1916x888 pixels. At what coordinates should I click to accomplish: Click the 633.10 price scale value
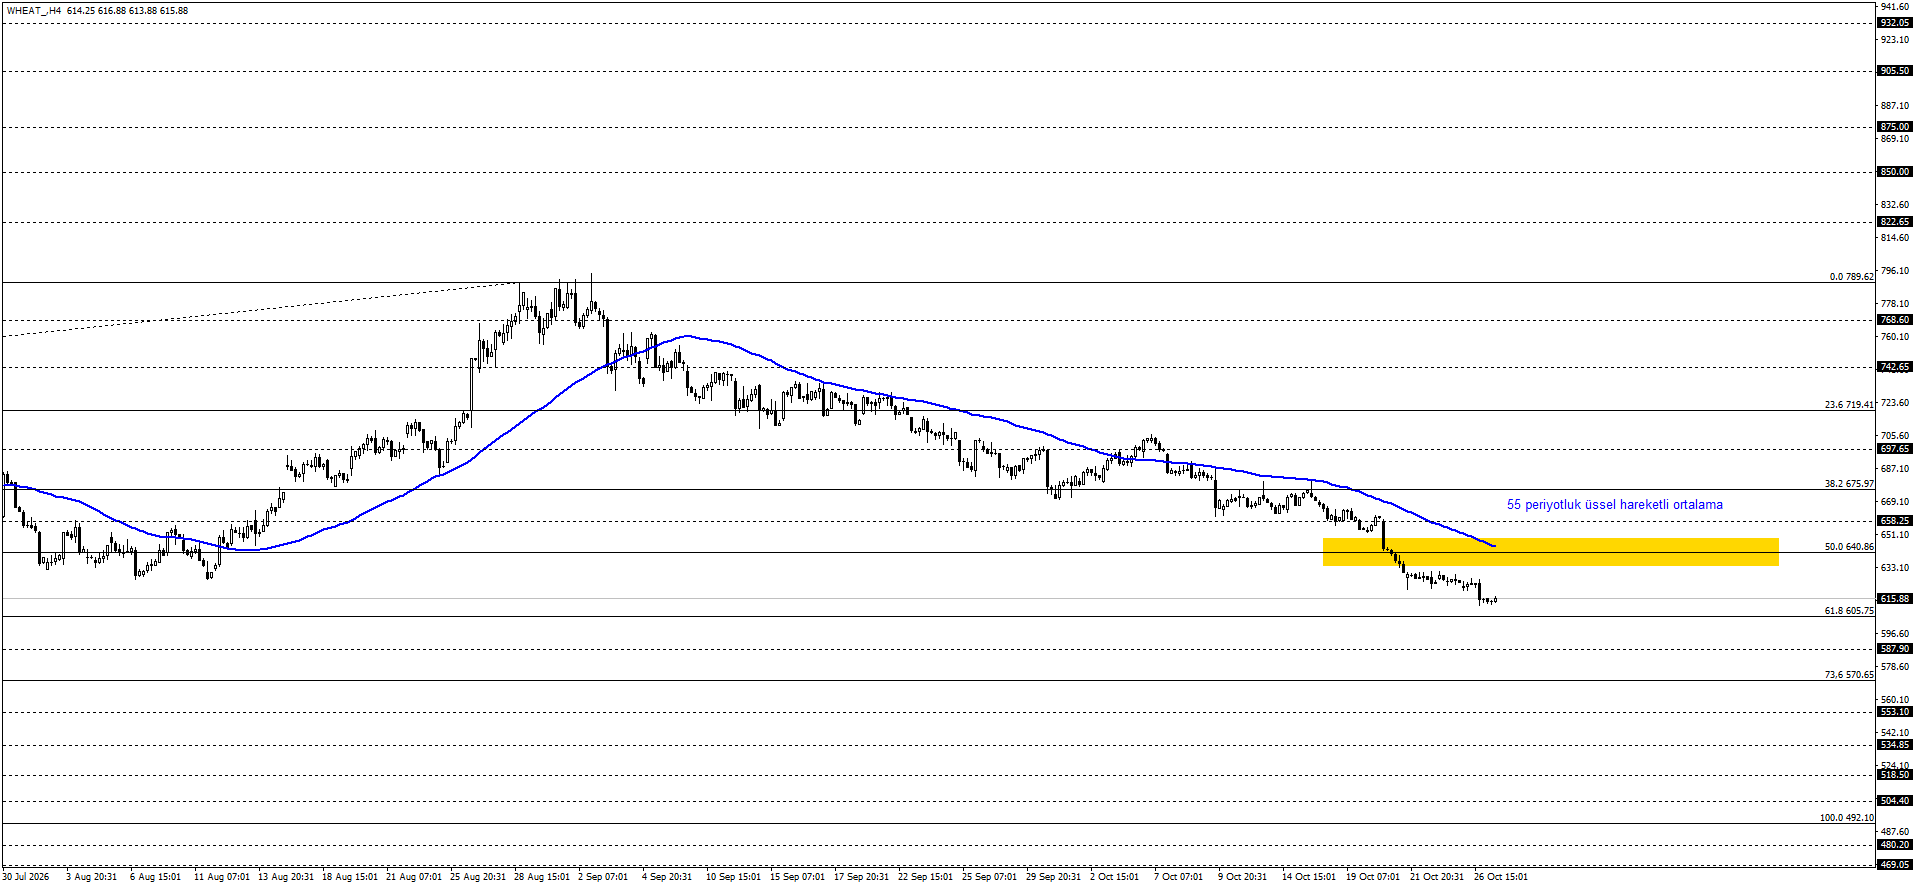1895,568
